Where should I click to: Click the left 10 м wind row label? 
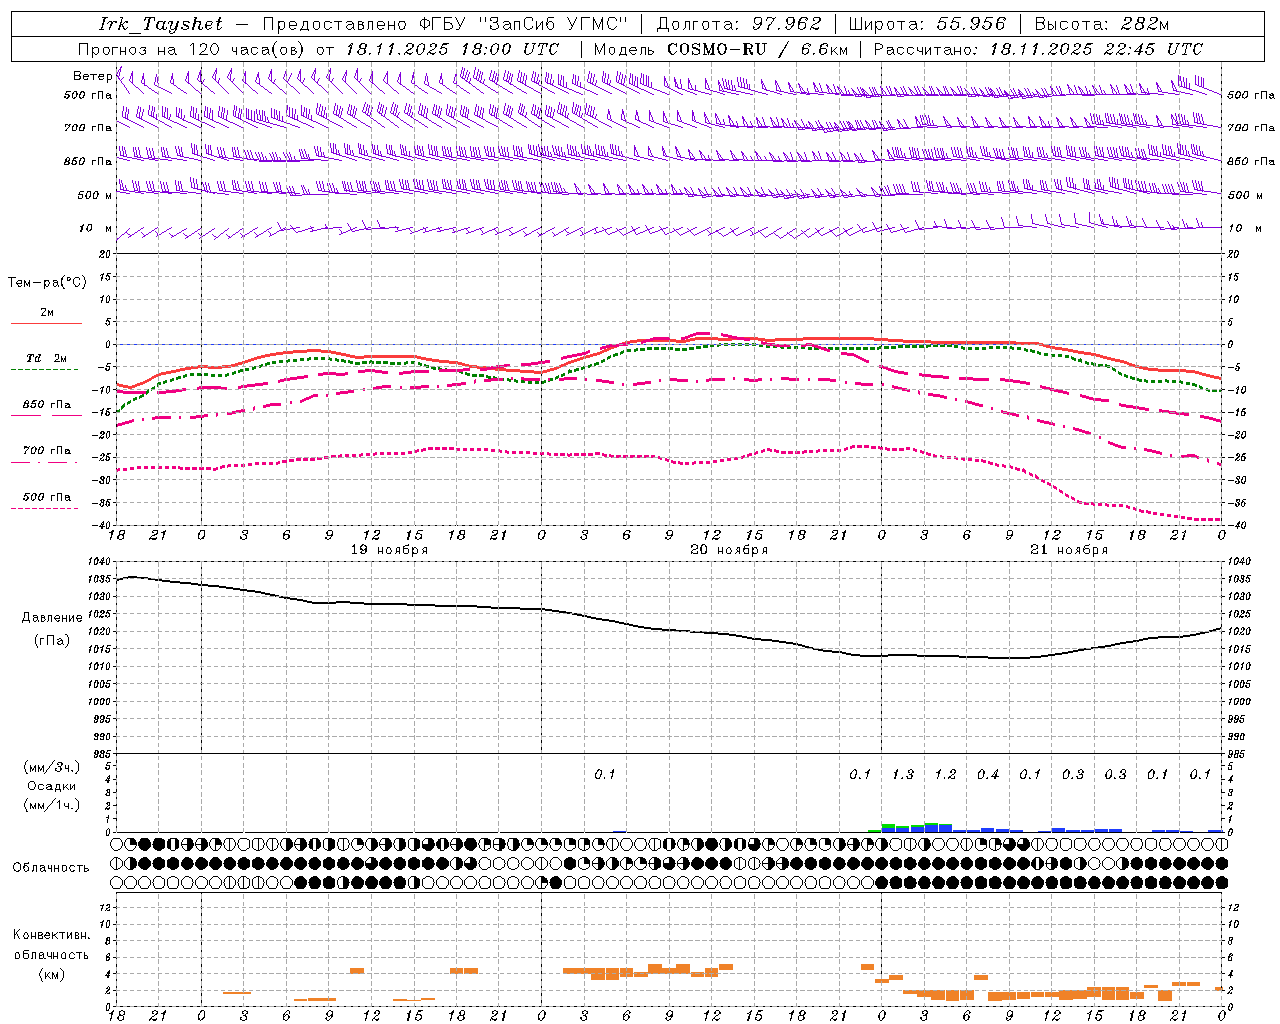[95, 228]
